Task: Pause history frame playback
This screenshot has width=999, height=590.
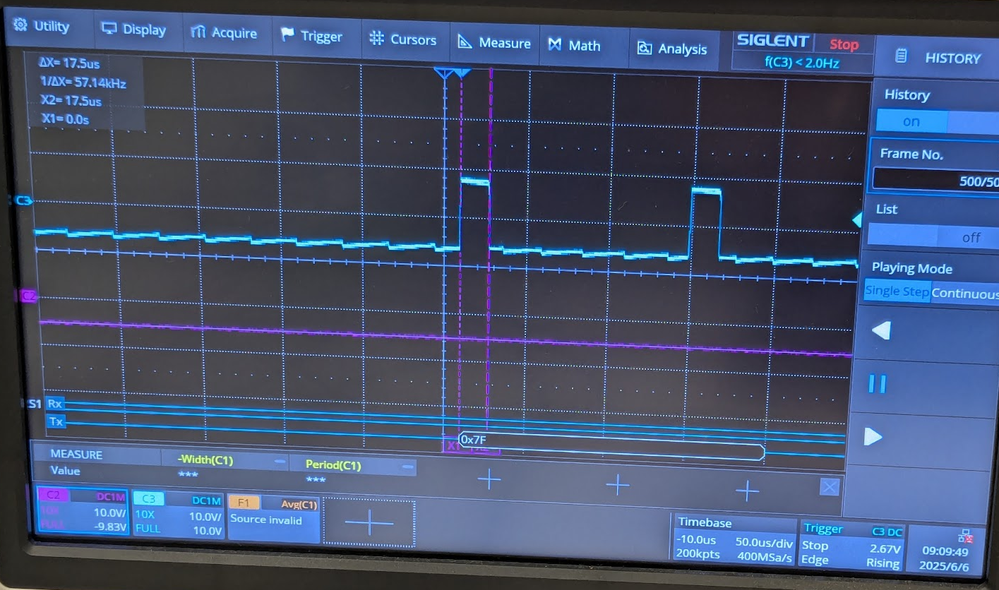Action: (877, 384)
